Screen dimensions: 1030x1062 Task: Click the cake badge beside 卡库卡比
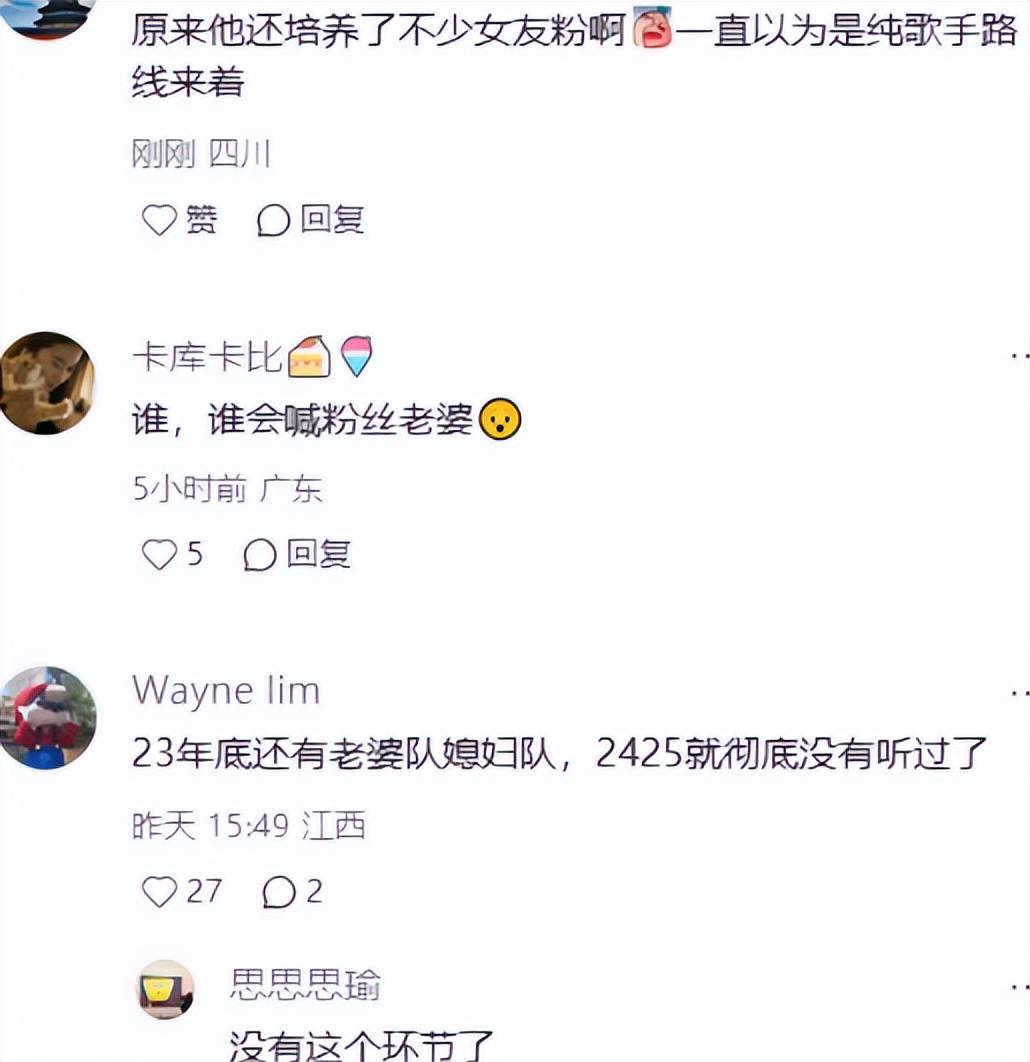(309, 356)
